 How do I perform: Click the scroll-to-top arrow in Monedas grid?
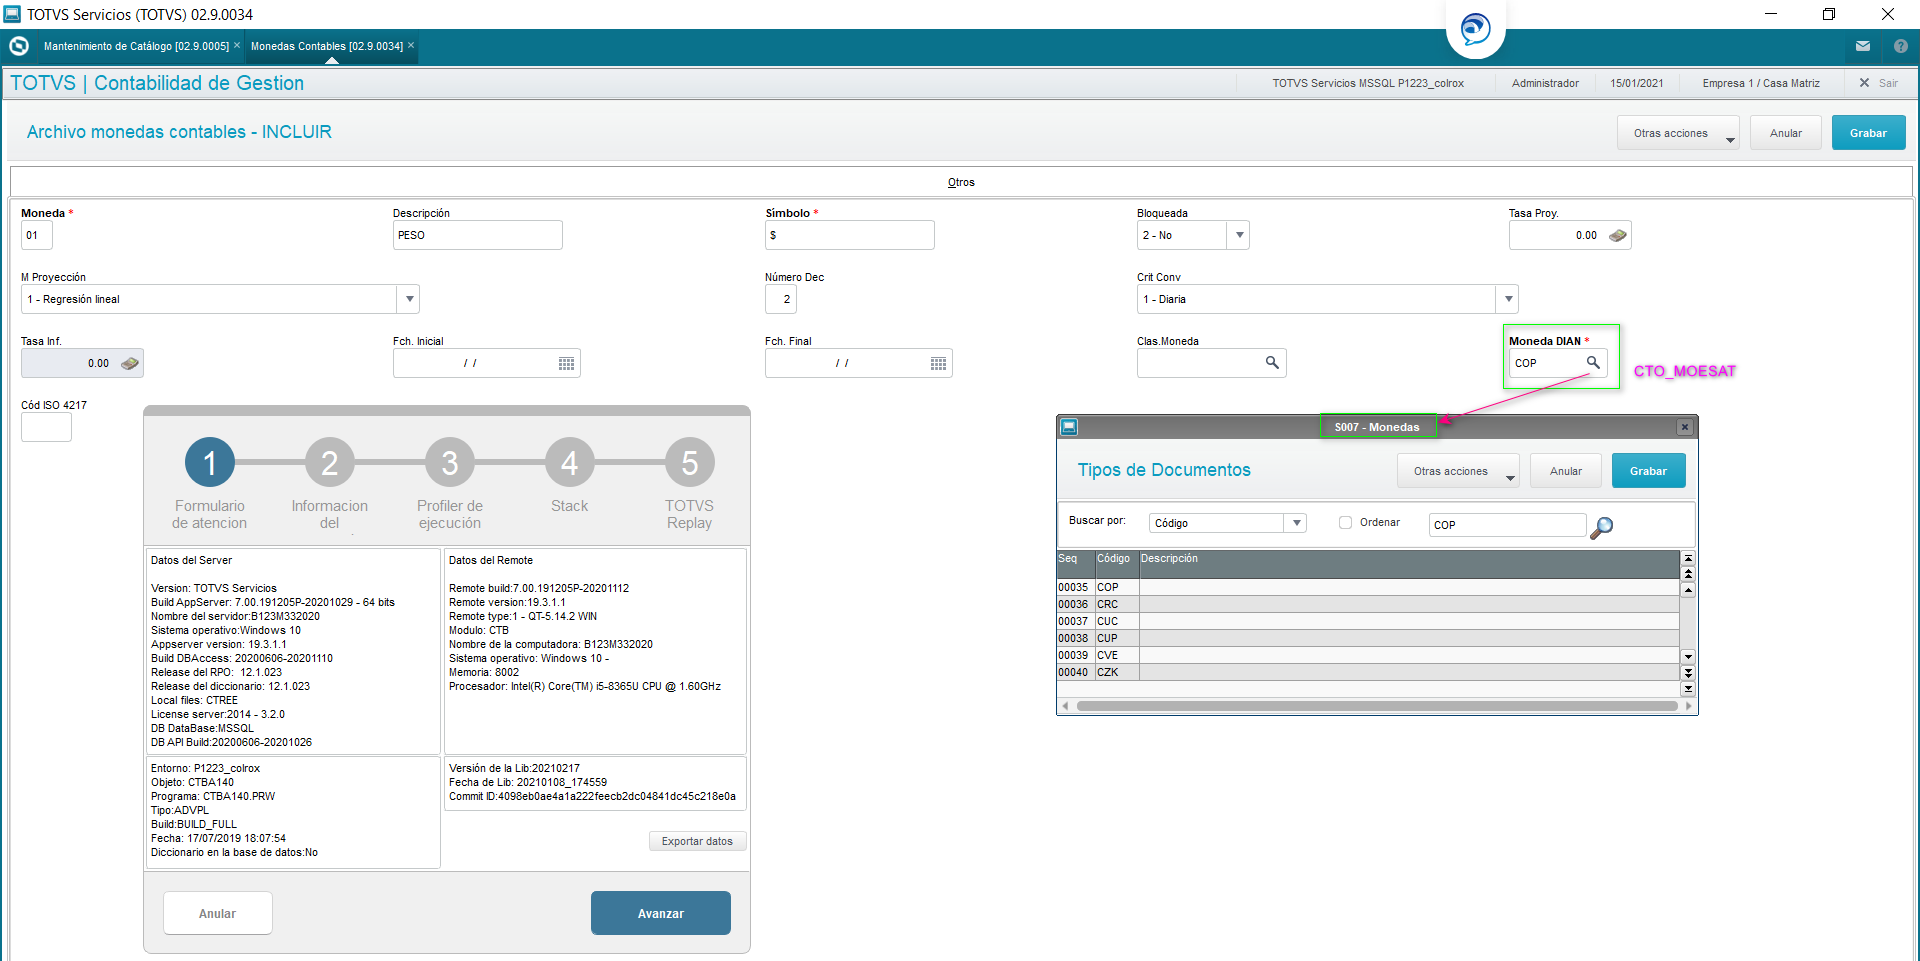(x=1688, y=559)
